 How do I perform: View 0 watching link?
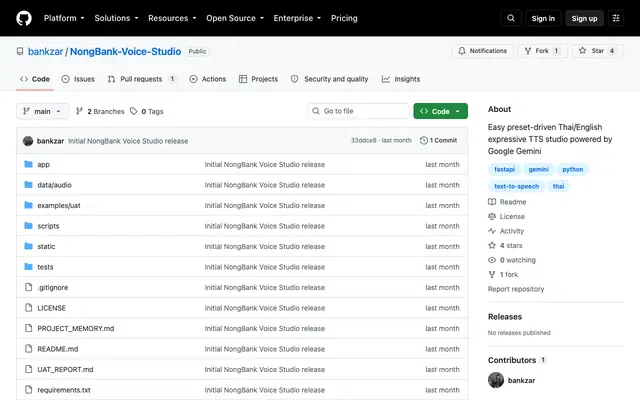tap(512, 260)
